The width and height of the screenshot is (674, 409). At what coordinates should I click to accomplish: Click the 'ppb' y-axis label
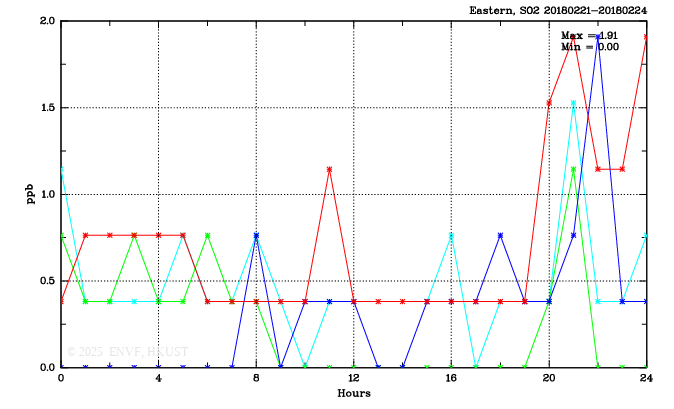pos(30,194)
